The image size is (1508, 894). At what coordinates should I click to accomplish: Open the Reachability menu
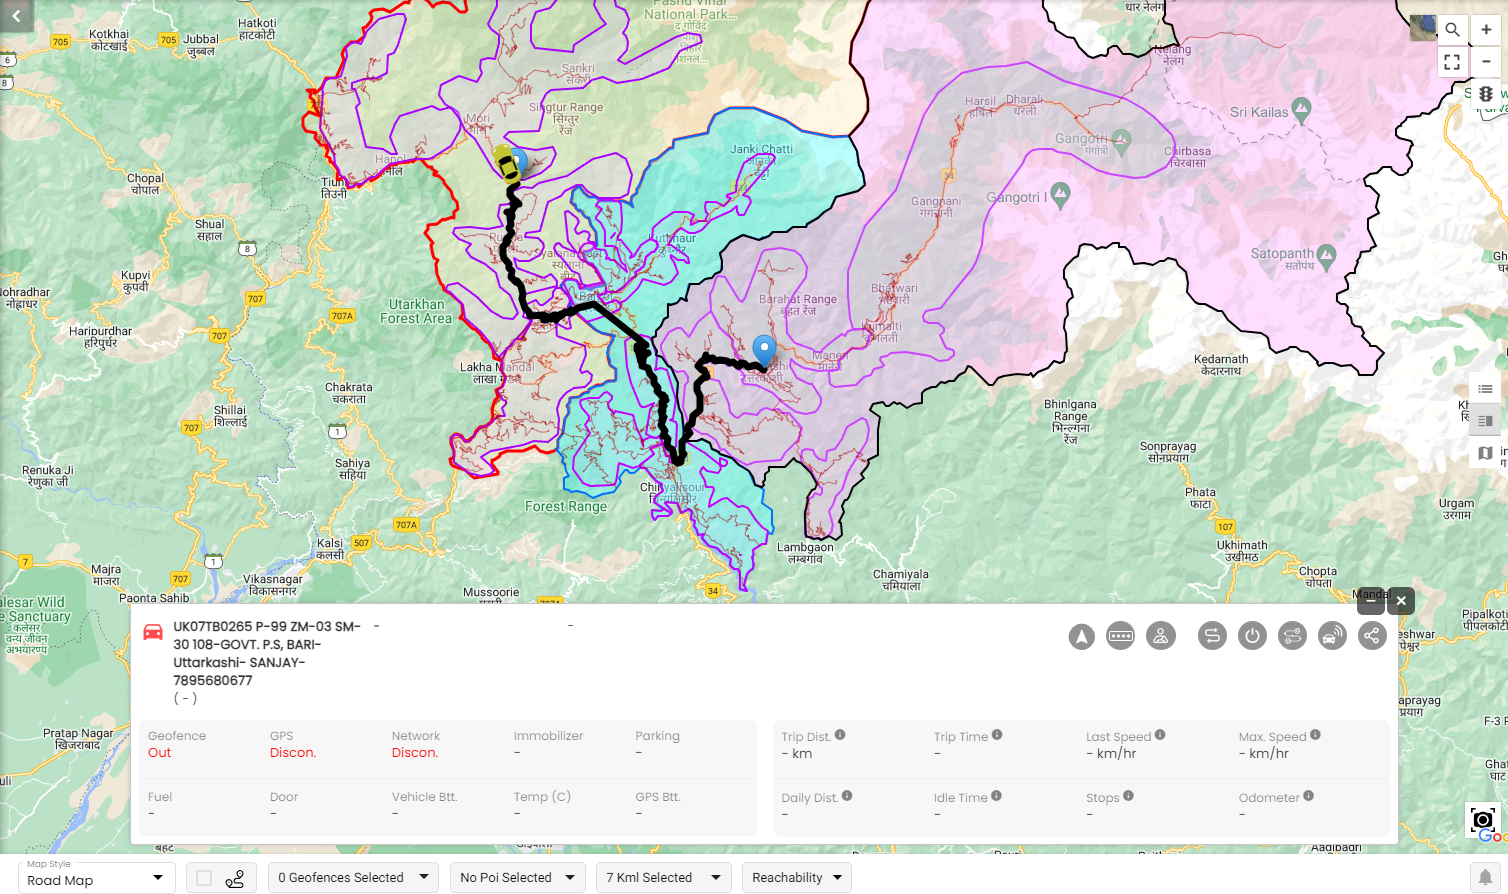coord(796,877)
